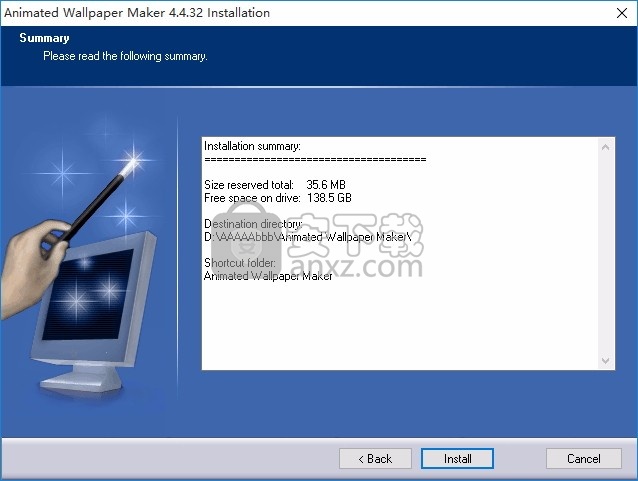Click the summary box scroll down arrow
638x481 pixels.
coord(606,360)
